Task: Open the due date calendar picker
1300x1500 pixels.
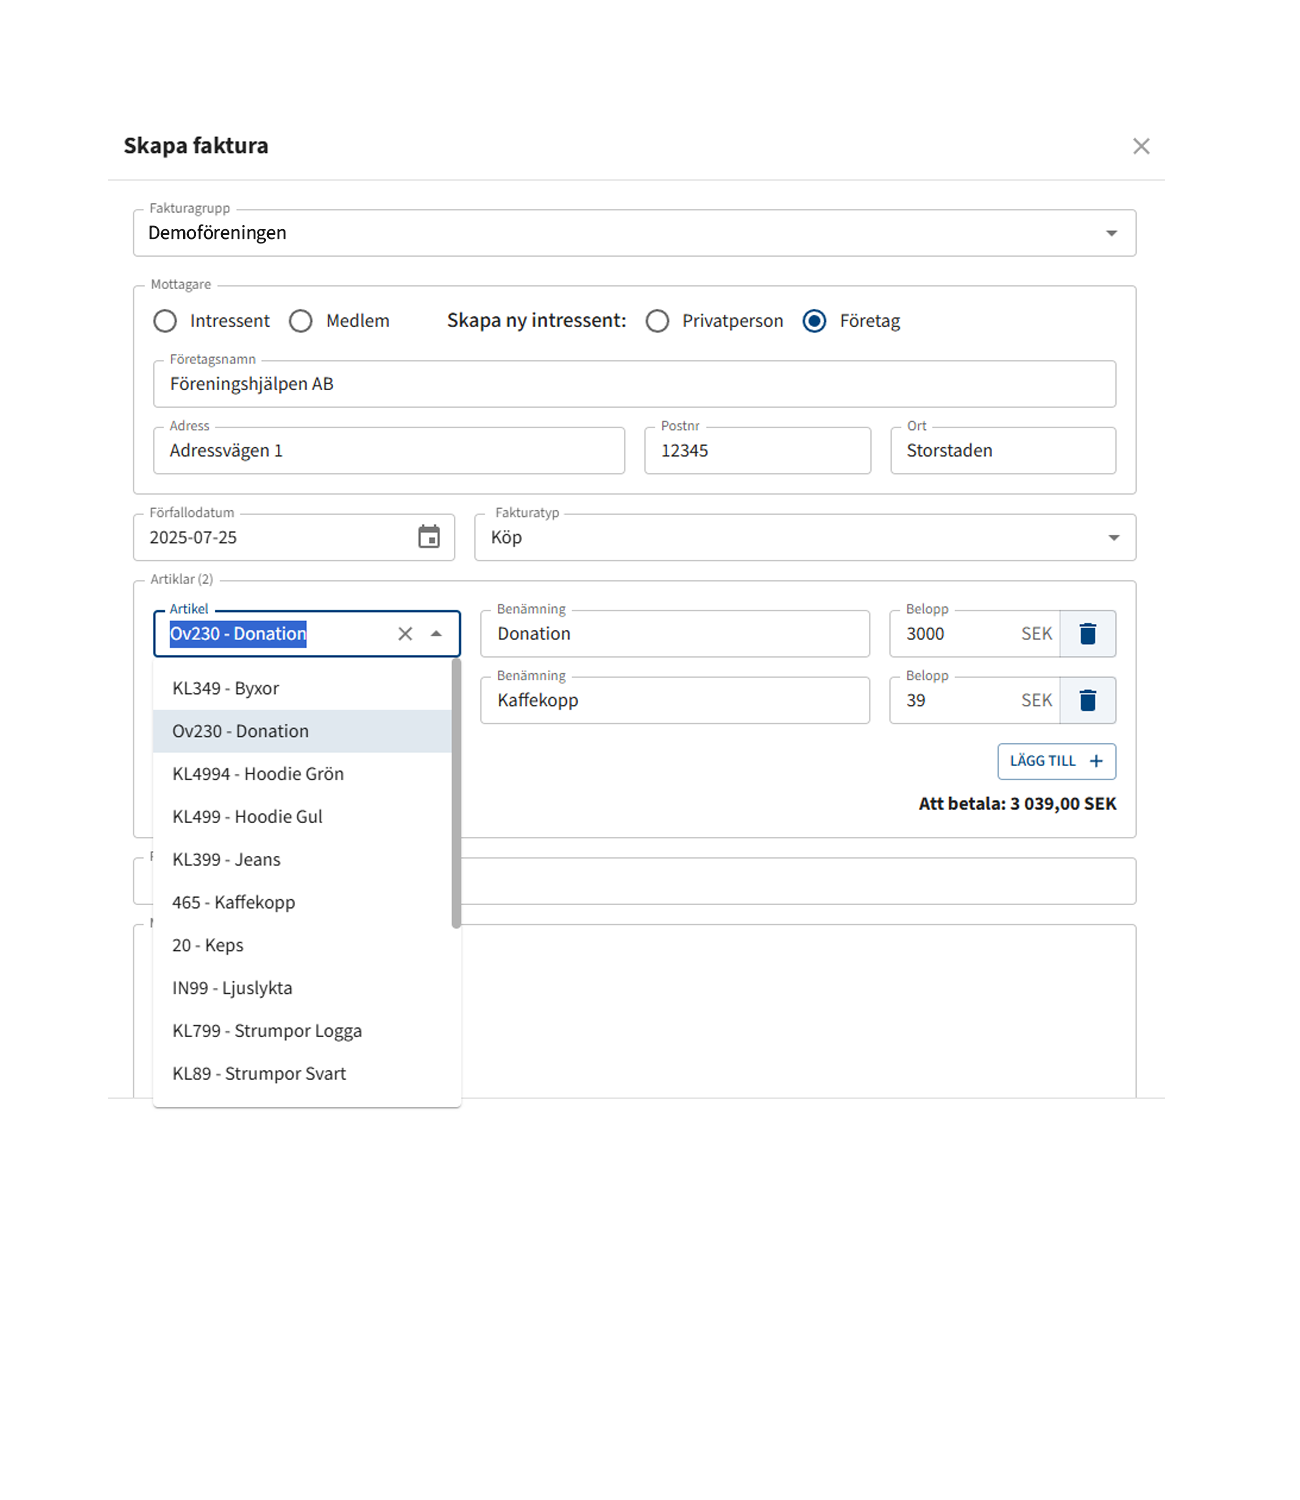Action: coord(429,537)
